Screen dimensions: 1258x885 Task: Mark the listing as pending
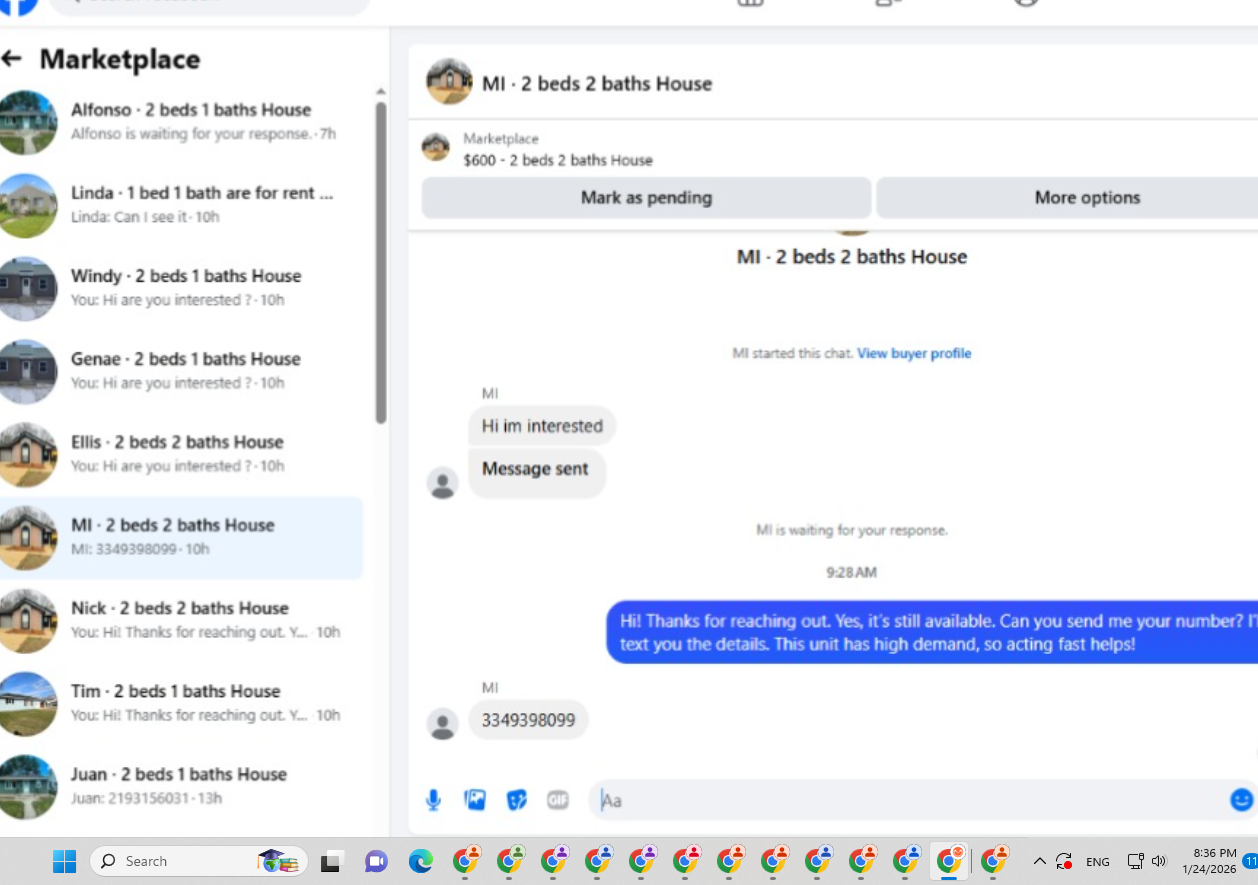pyautogui.click(x=646, y=198)
